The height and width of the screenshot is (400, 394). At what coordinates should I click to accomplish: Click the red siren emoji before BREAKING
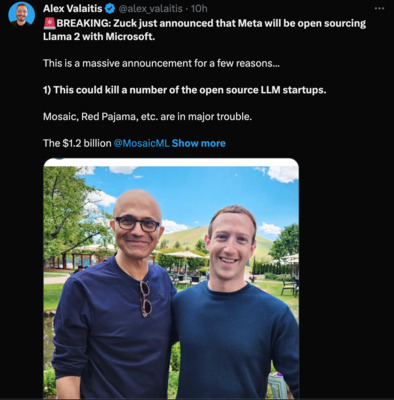click(x=49, y=23)
